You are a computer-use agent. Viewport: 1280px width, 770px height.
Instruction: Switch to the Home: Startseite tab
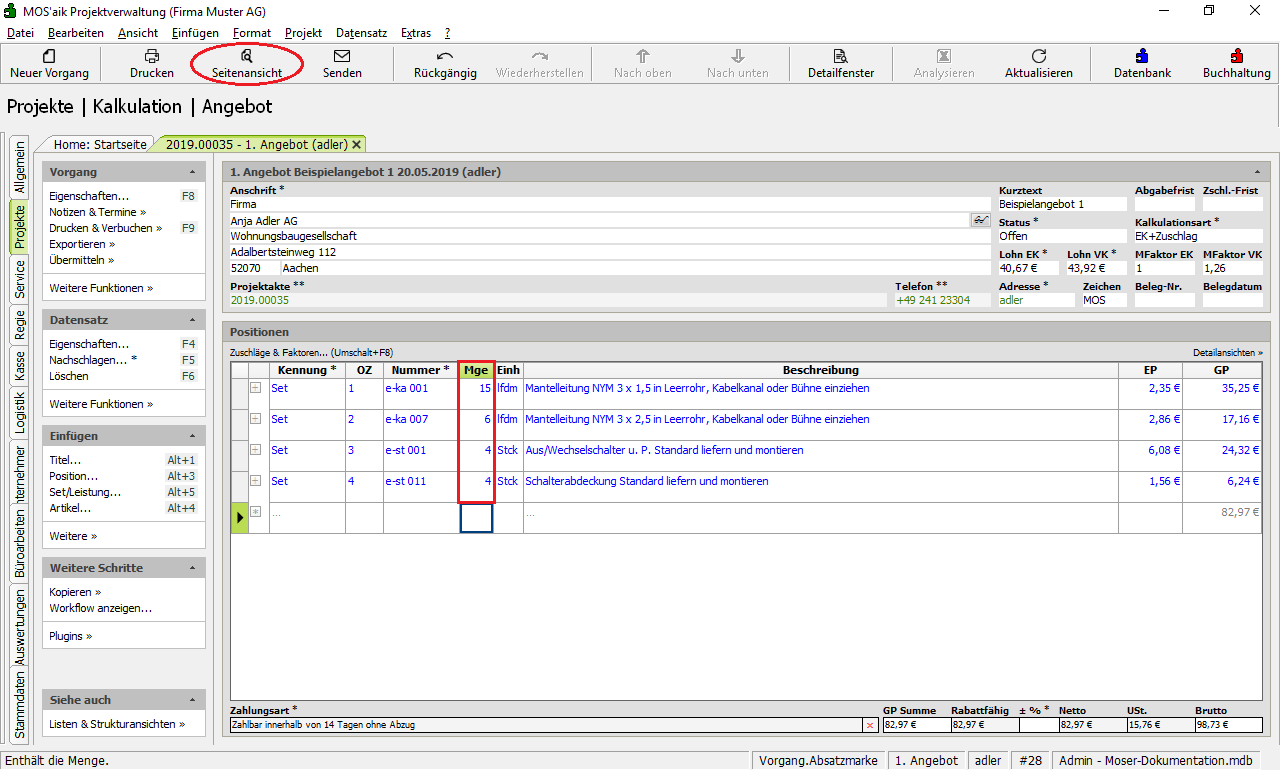(x=100, y=144)
